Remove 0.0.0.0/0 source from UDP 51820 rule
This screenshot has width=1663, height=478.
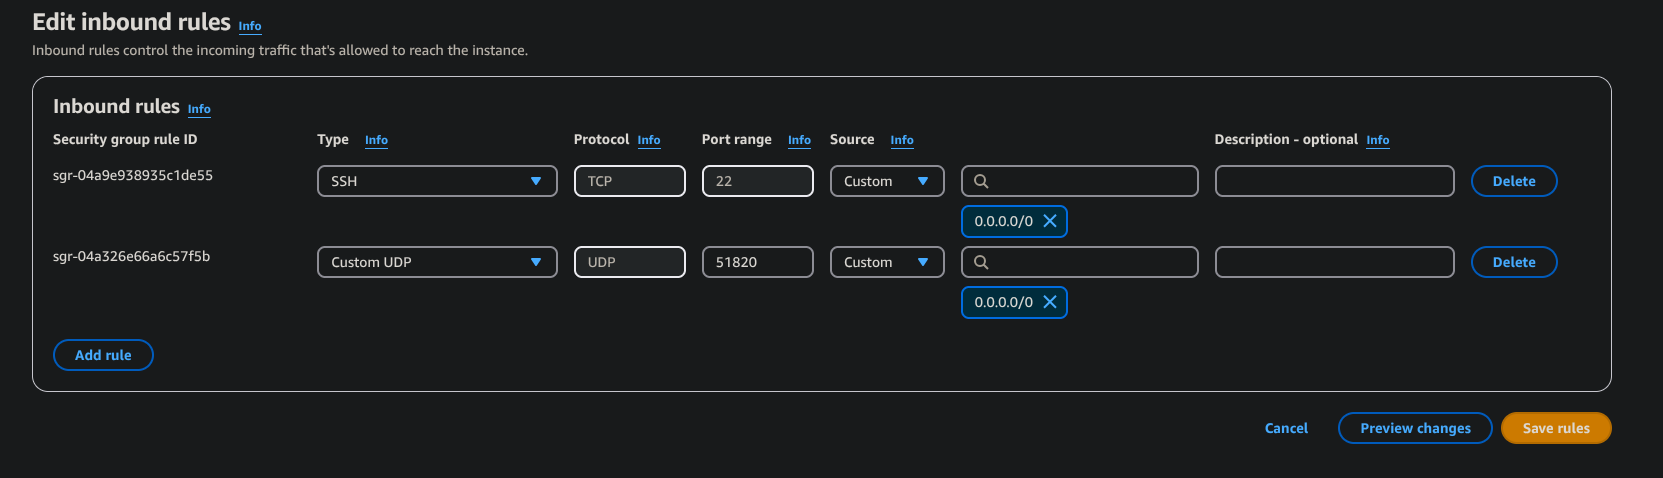point(1050,302)
